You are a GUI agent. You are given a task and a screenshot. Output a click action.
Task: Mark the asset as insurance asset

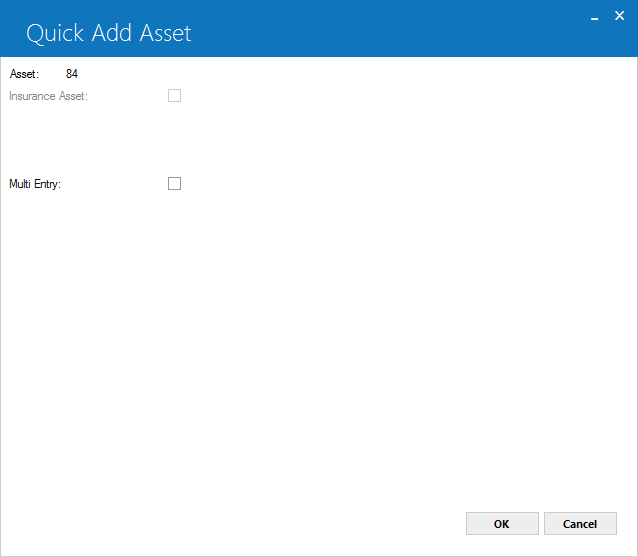click(174, 96)
